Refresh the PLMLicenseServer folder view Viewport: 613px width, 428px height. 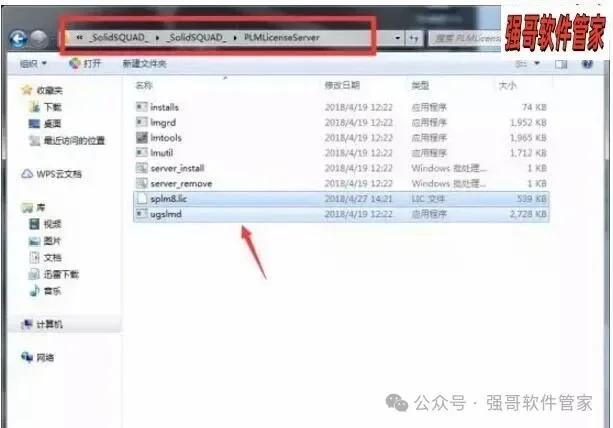[x=414, y=38]
